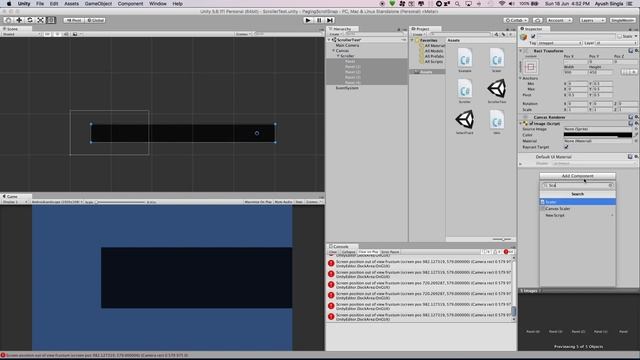Select Main Camera in Hierarchy

click(x=347, y=45)
